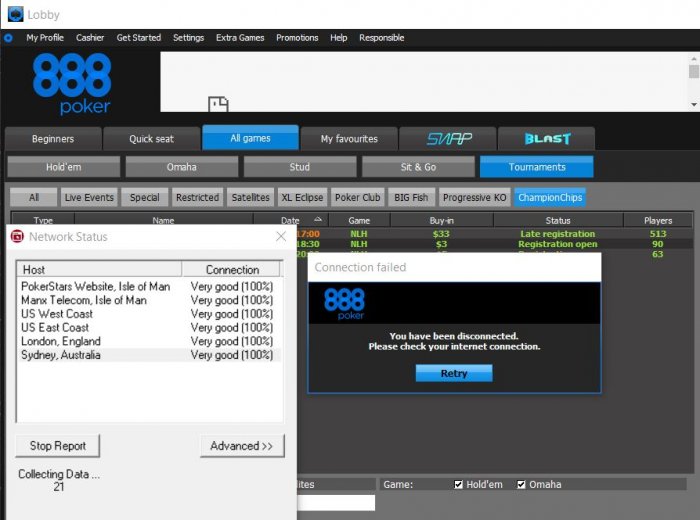700x520 pixels.
Task: Select the $3 Registration open tournament row
Action: pyautogui.click(x=495, y=244)
